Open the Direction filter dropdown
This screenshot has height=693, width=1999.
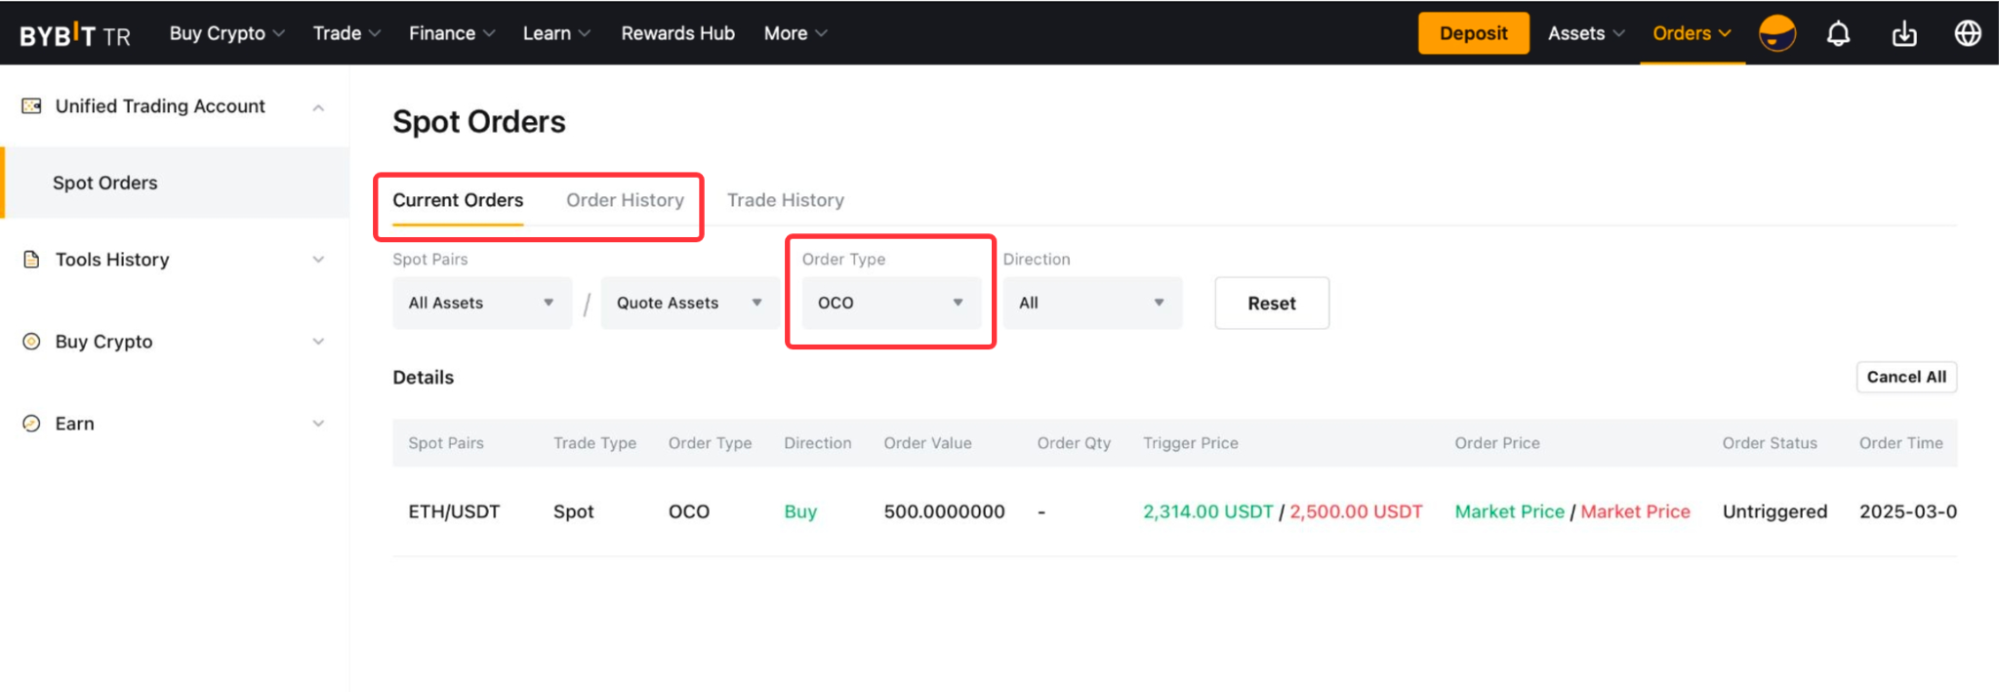(1092, 303)
